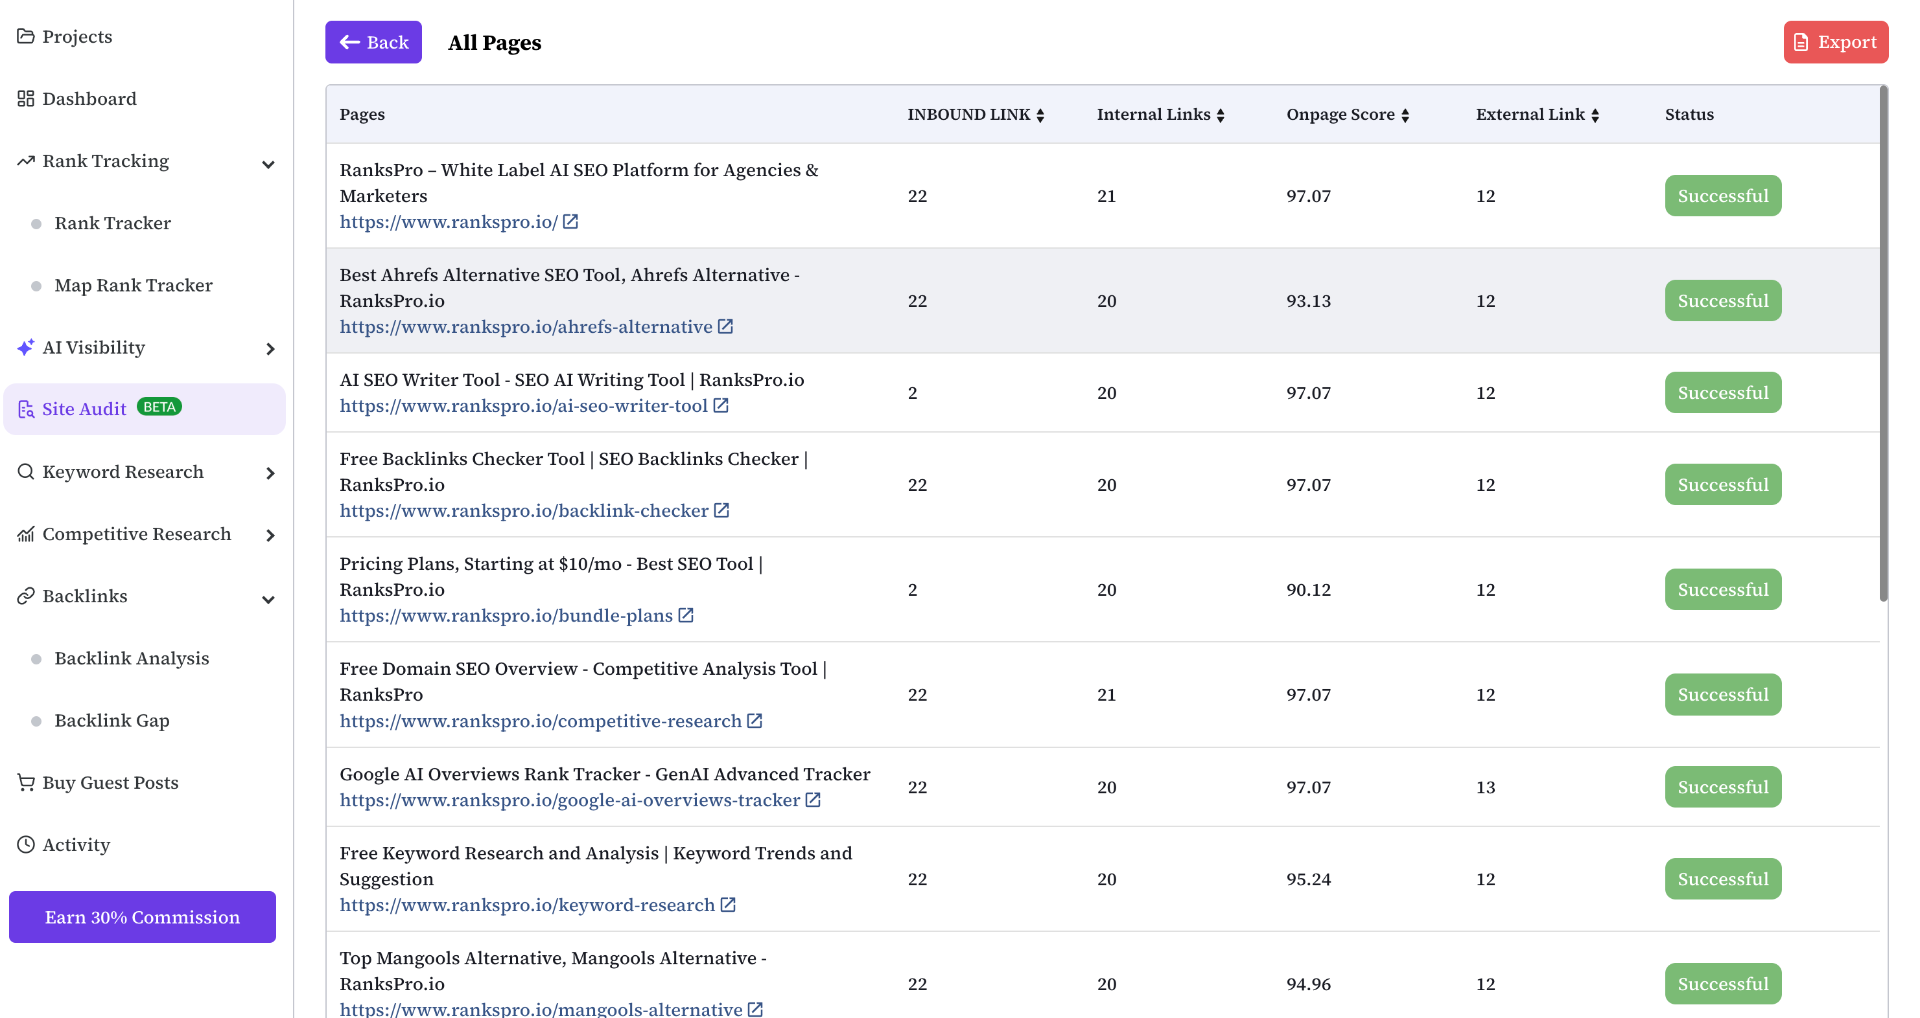The image size is (1920, 1018).
Task: Go to the Dashboard menu item
Action: (89, 99)
